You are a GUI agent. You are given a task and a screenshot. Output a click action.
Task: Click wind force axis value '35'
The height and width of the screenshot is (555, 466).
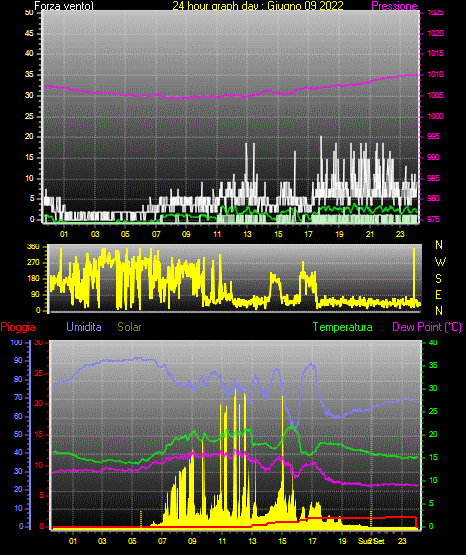click(29, 74)
